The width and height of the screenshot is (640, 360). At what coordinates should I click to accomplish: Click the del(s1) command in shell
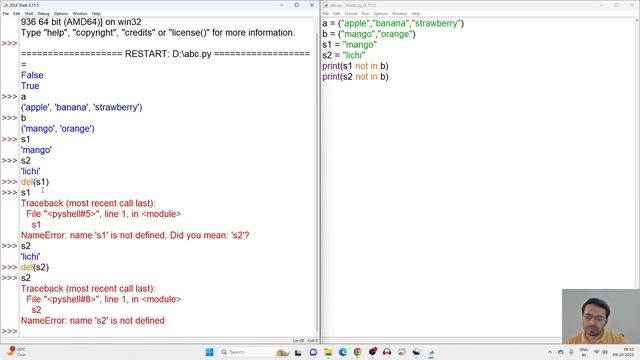click(35, 182)
